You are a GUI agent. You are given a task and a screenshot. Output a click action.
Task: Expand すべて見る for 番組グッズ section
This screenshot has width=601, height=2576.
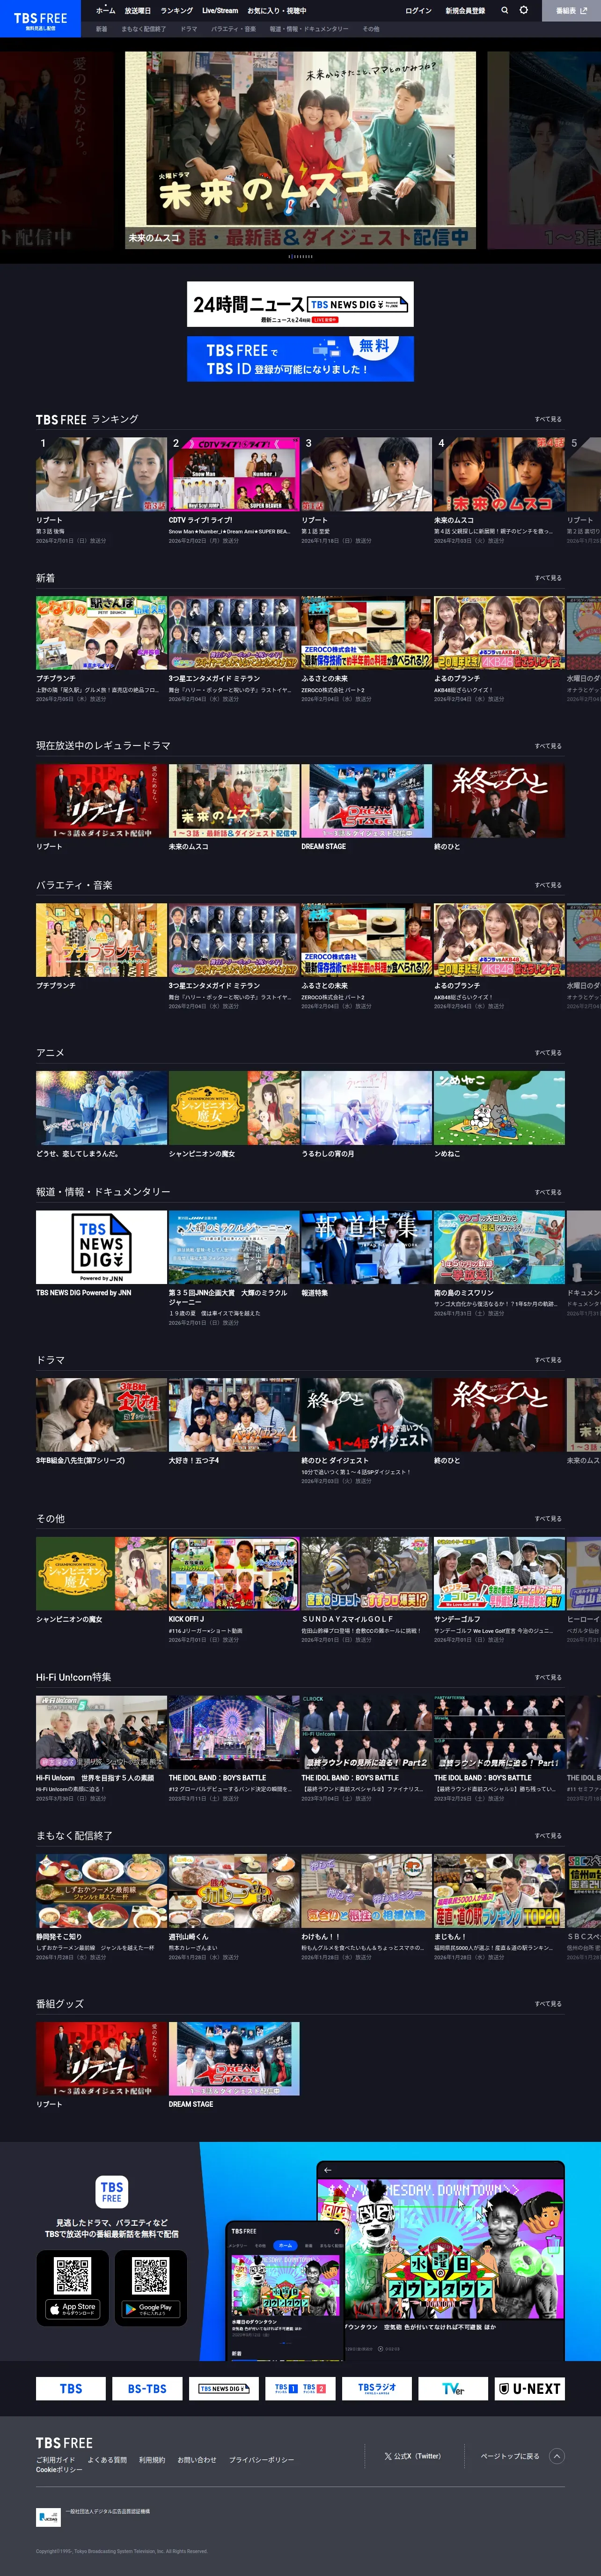tap(548, 2004)
